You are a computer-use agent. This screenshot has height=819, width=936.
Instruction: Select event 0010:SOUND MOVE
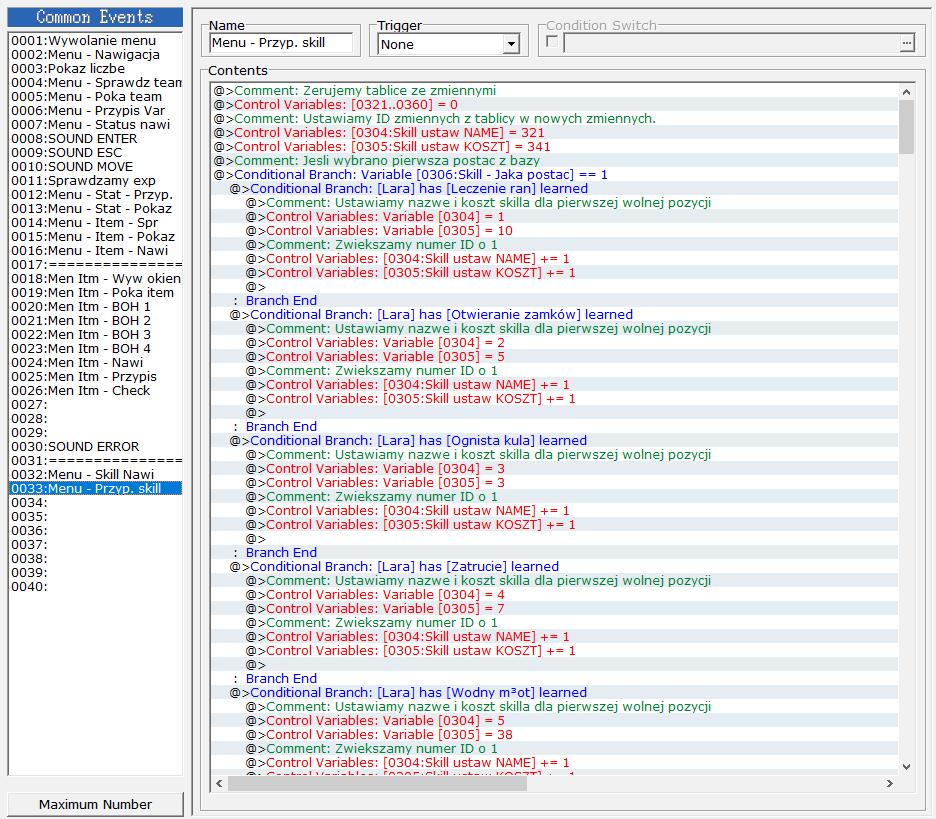point(96,167)
